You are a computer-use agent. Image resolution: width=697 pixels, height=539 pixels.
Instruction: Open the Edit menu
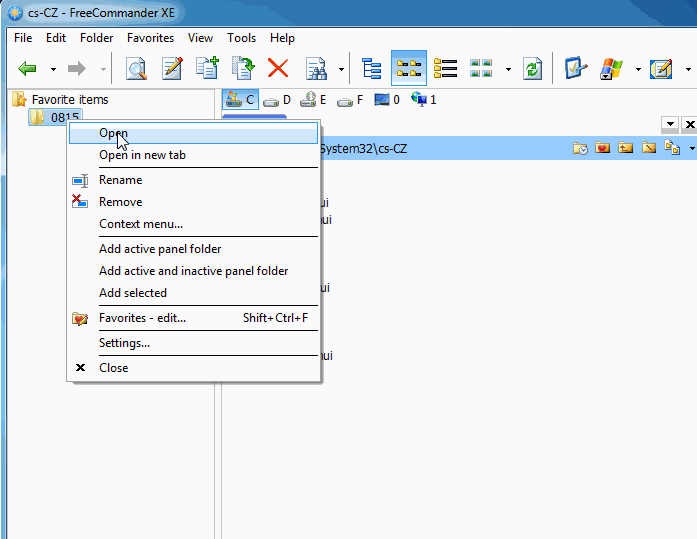(x=56, y=38)
